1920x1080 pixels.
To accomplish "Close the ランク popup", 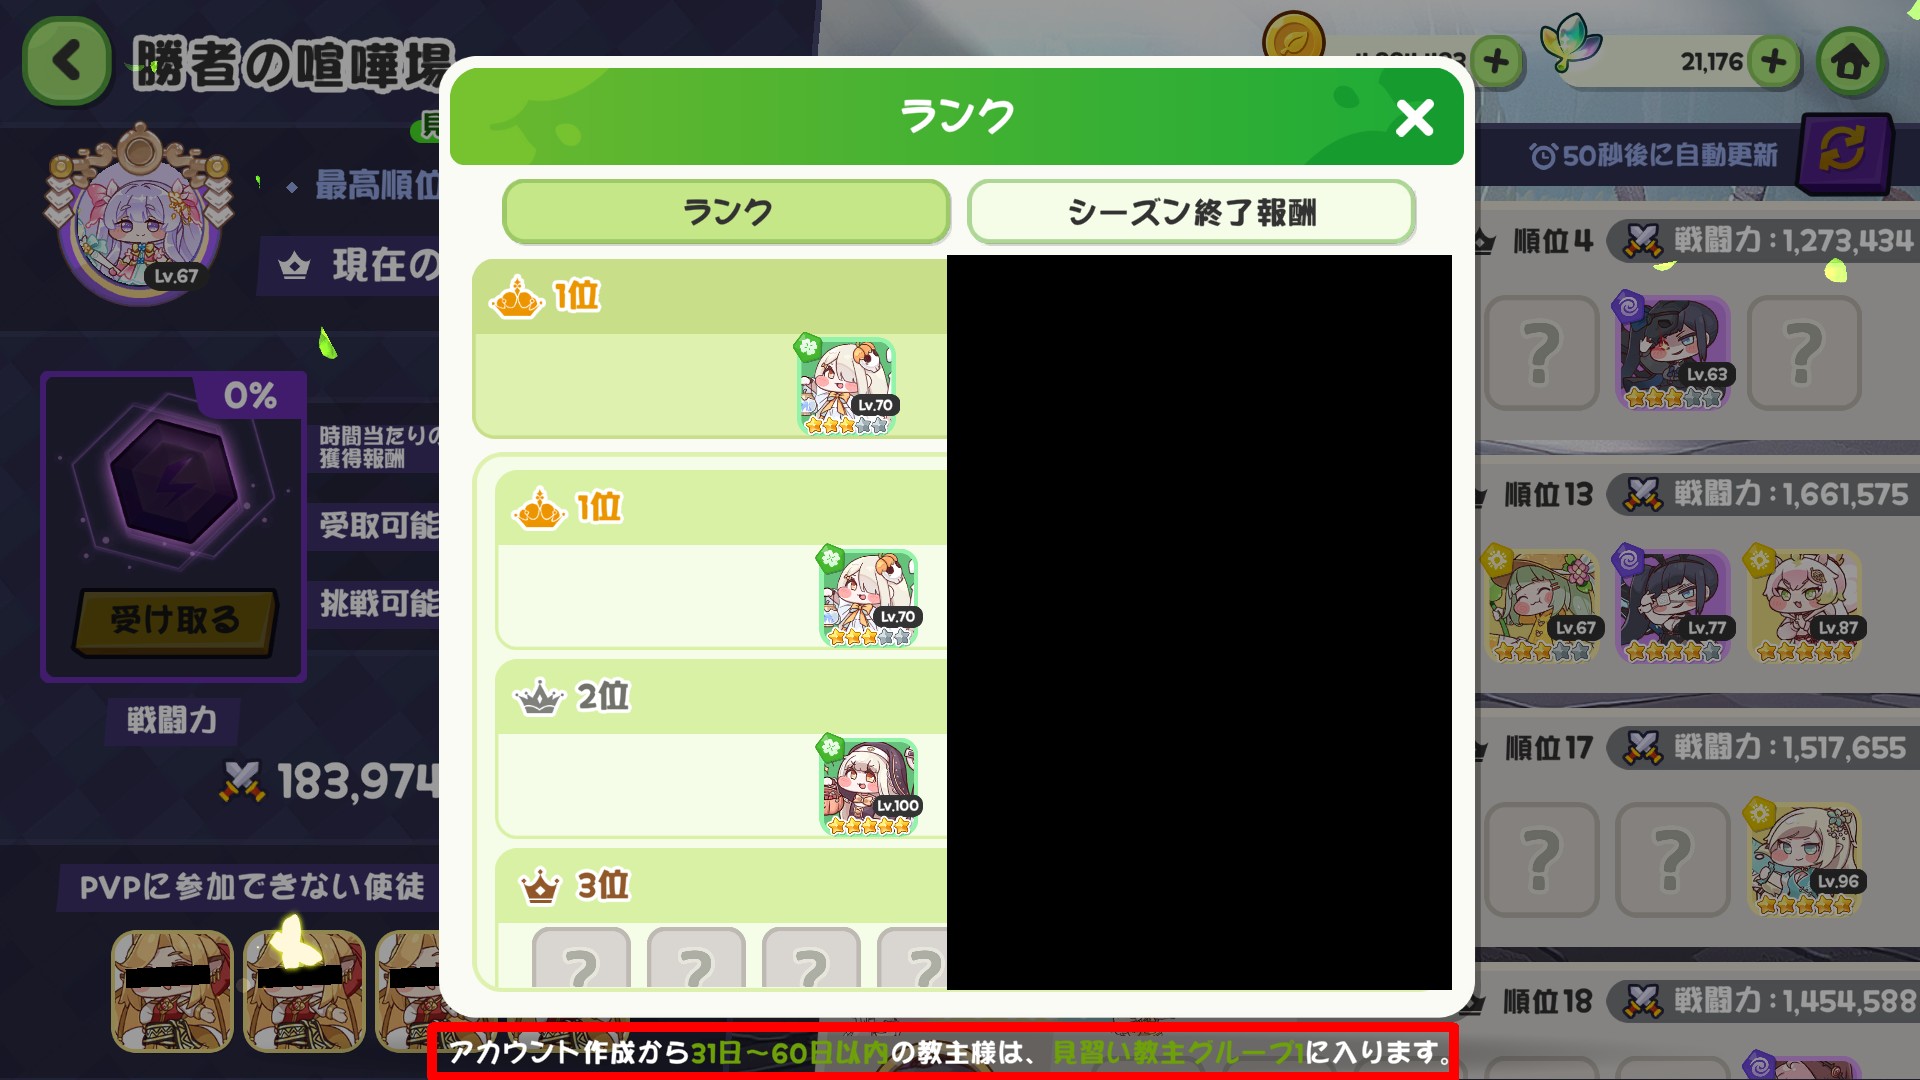I will click(1414, 118).
